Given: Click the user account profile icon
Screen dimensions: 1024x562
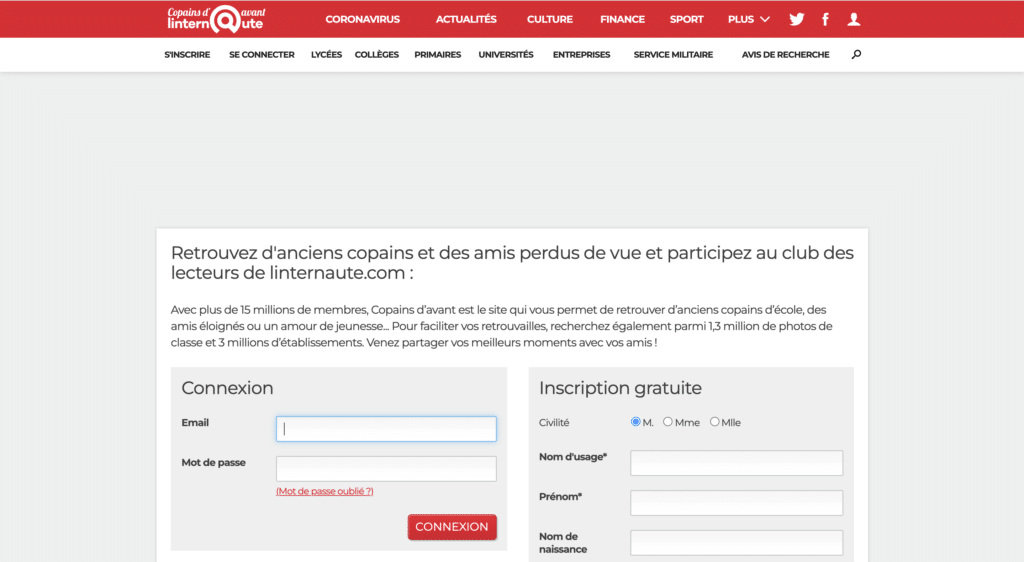Looking at the screenshot, I should pyautogui.click(x=854, y=20).
